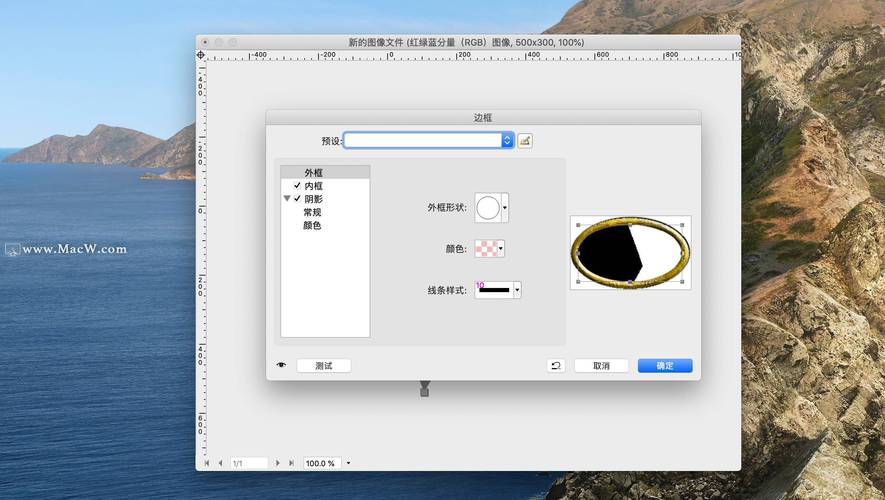Select the 颜色 item under 阴影

tap(312, 225)
